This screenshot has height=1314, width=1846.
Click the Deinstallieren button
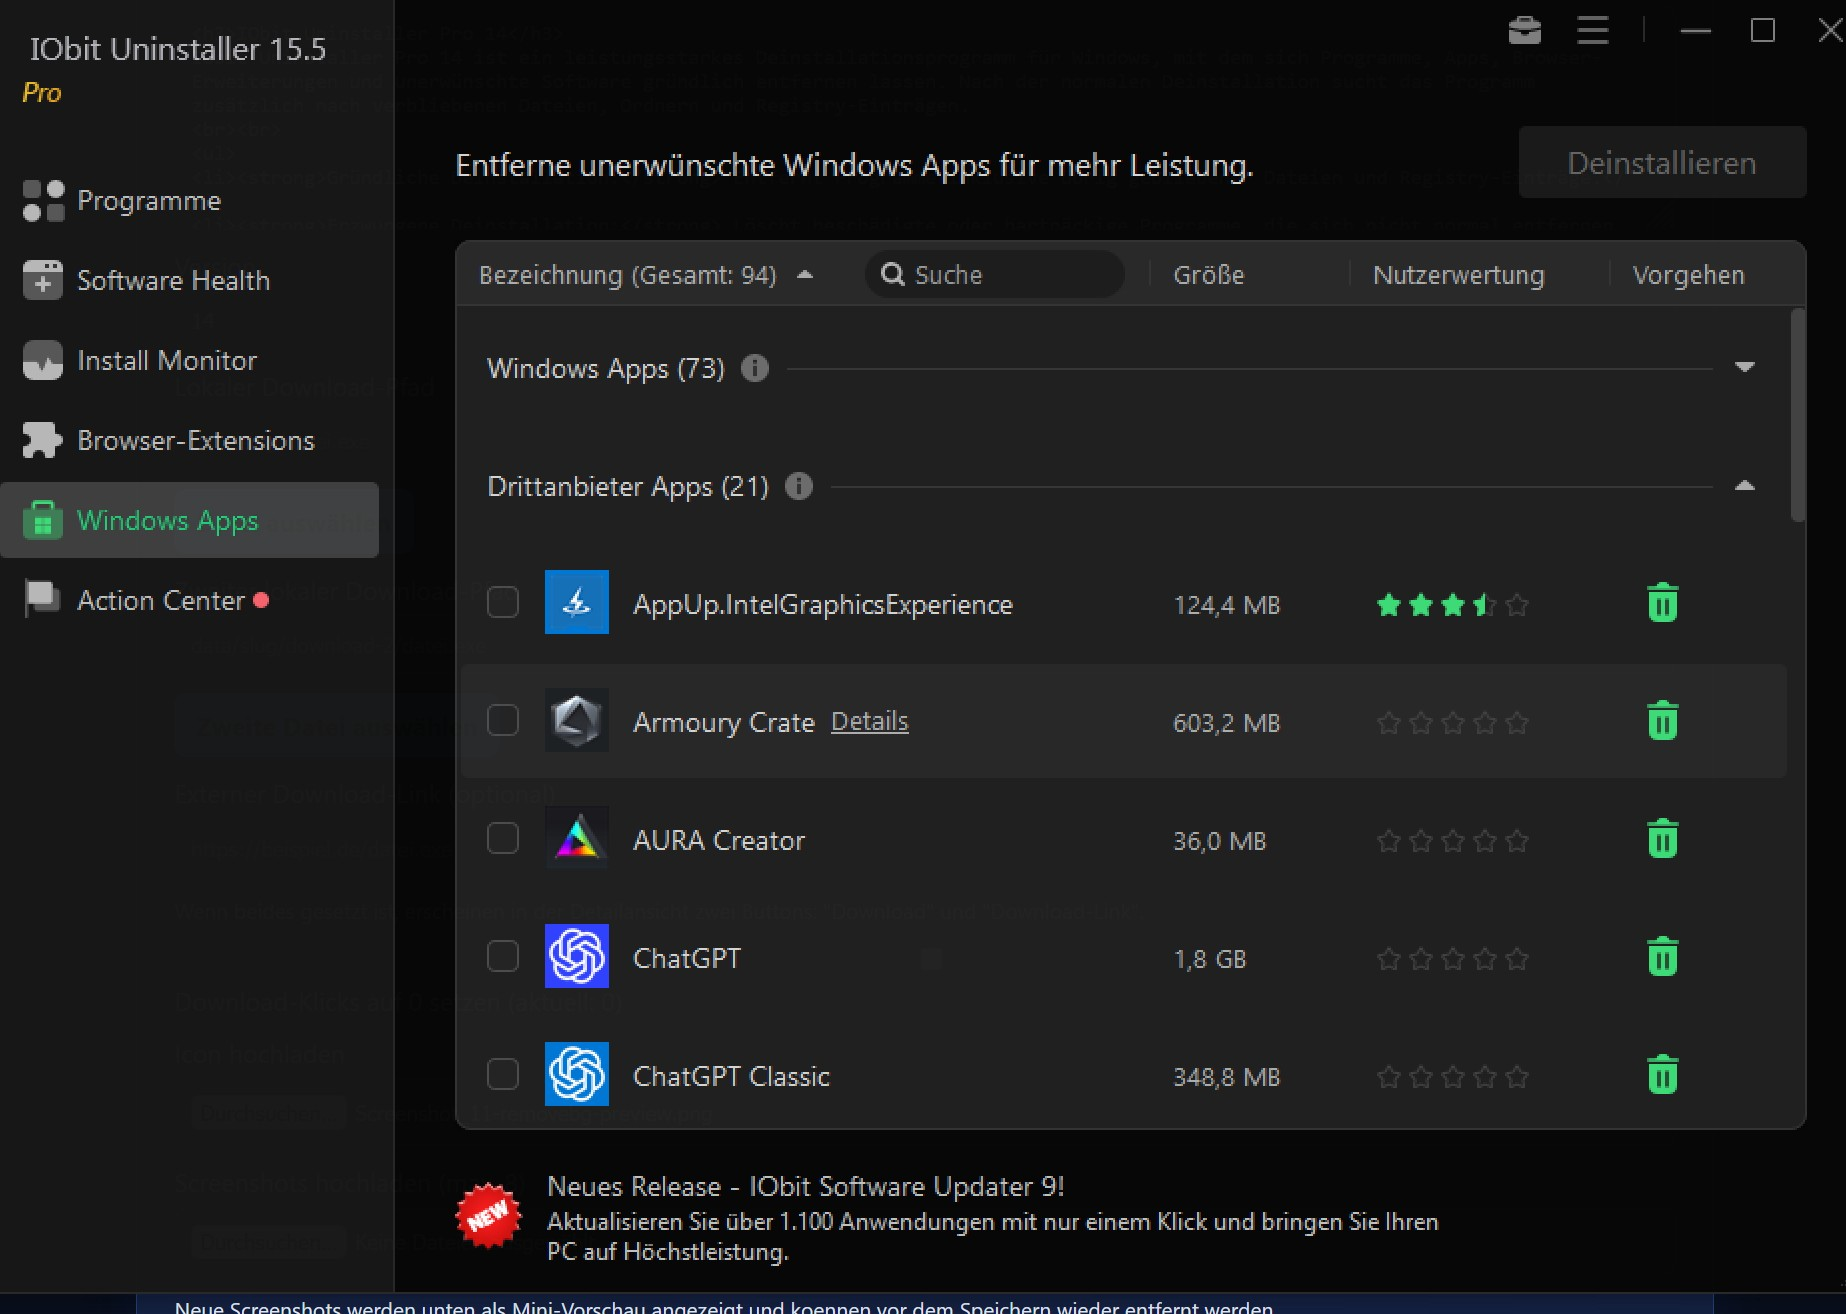coord(1662,162)
